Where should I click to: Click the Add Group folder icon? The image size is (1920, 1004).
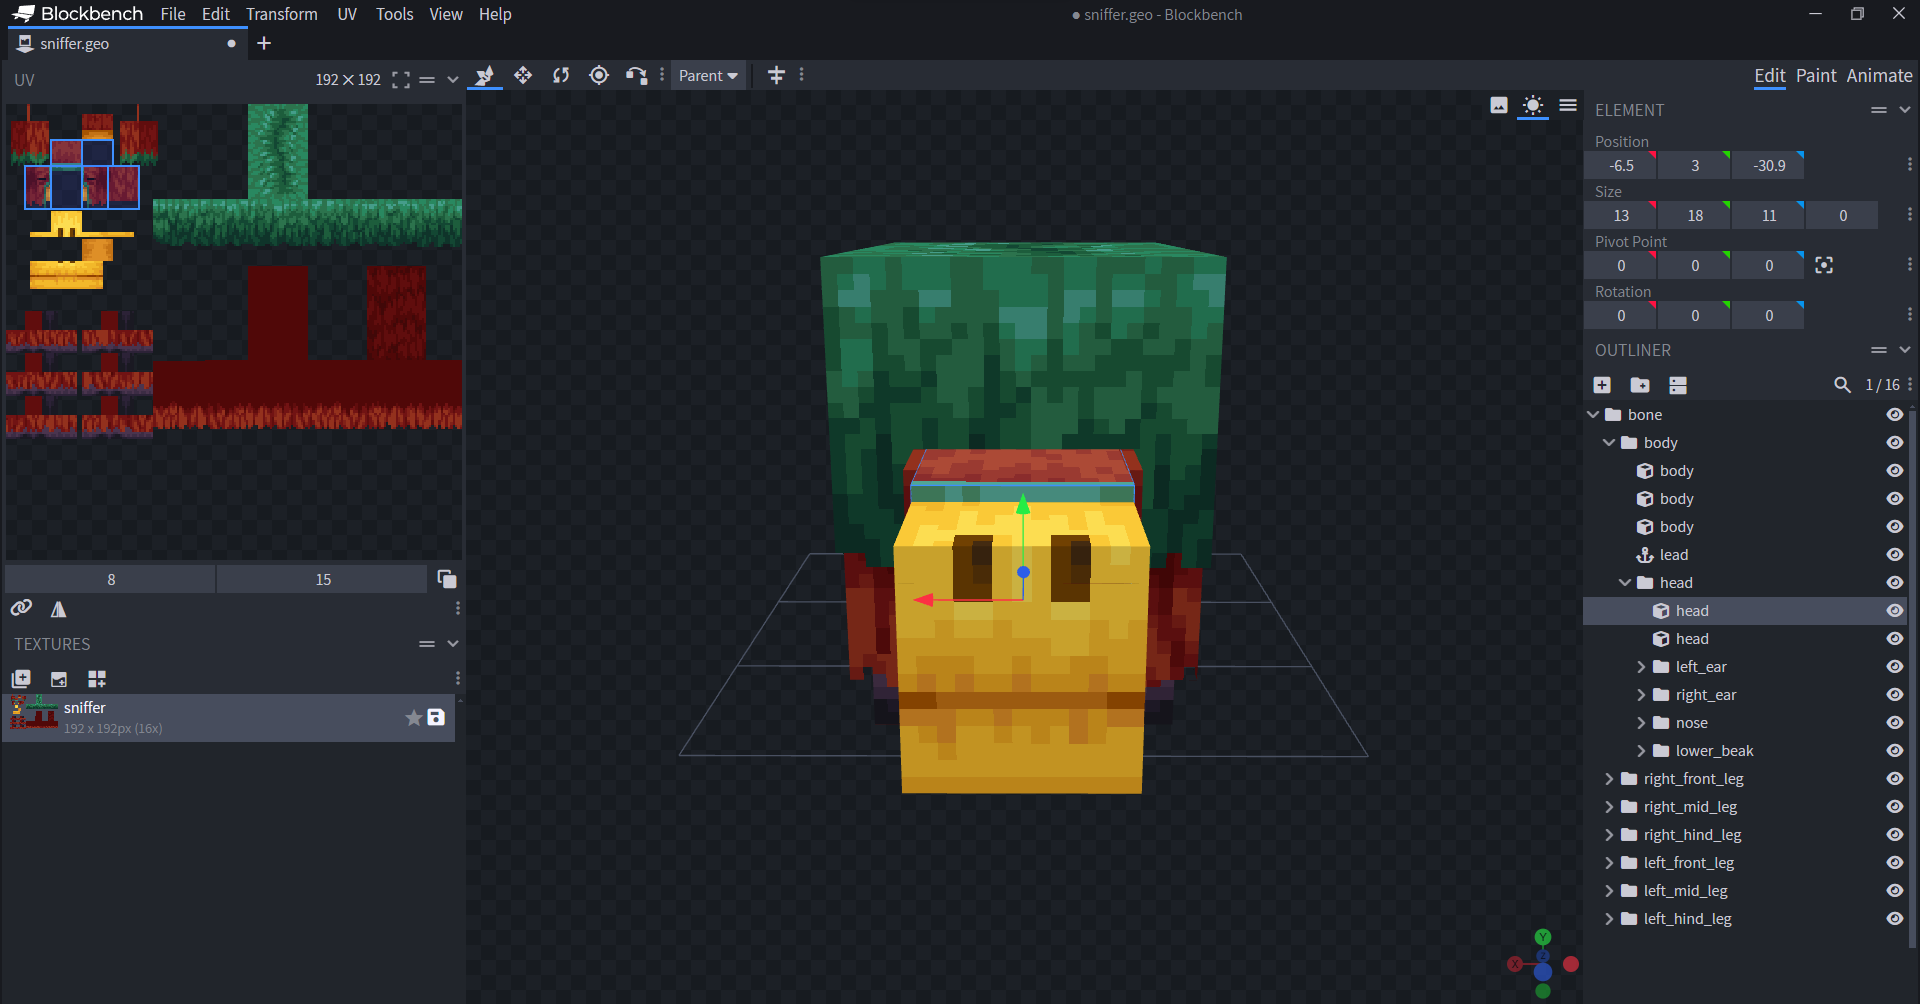pyautogui.click(x=1640, y=385)
